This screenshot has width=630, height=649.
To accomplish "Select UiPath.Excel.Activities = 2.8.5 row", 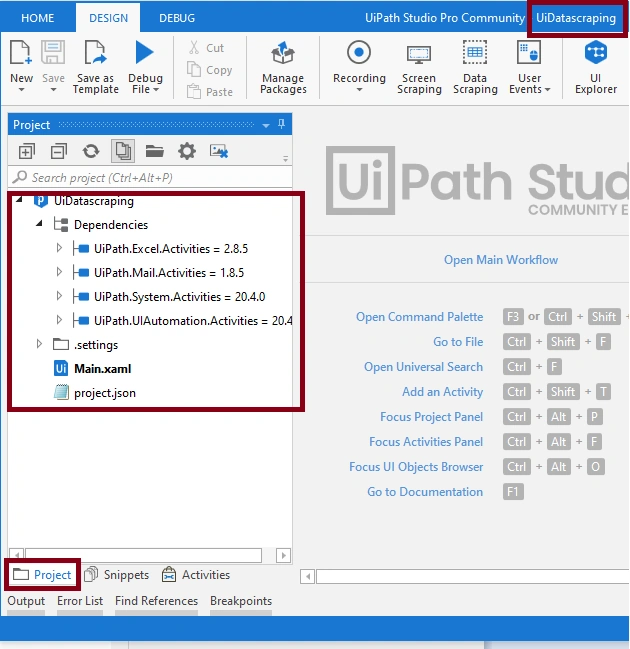I will point(171,248).
